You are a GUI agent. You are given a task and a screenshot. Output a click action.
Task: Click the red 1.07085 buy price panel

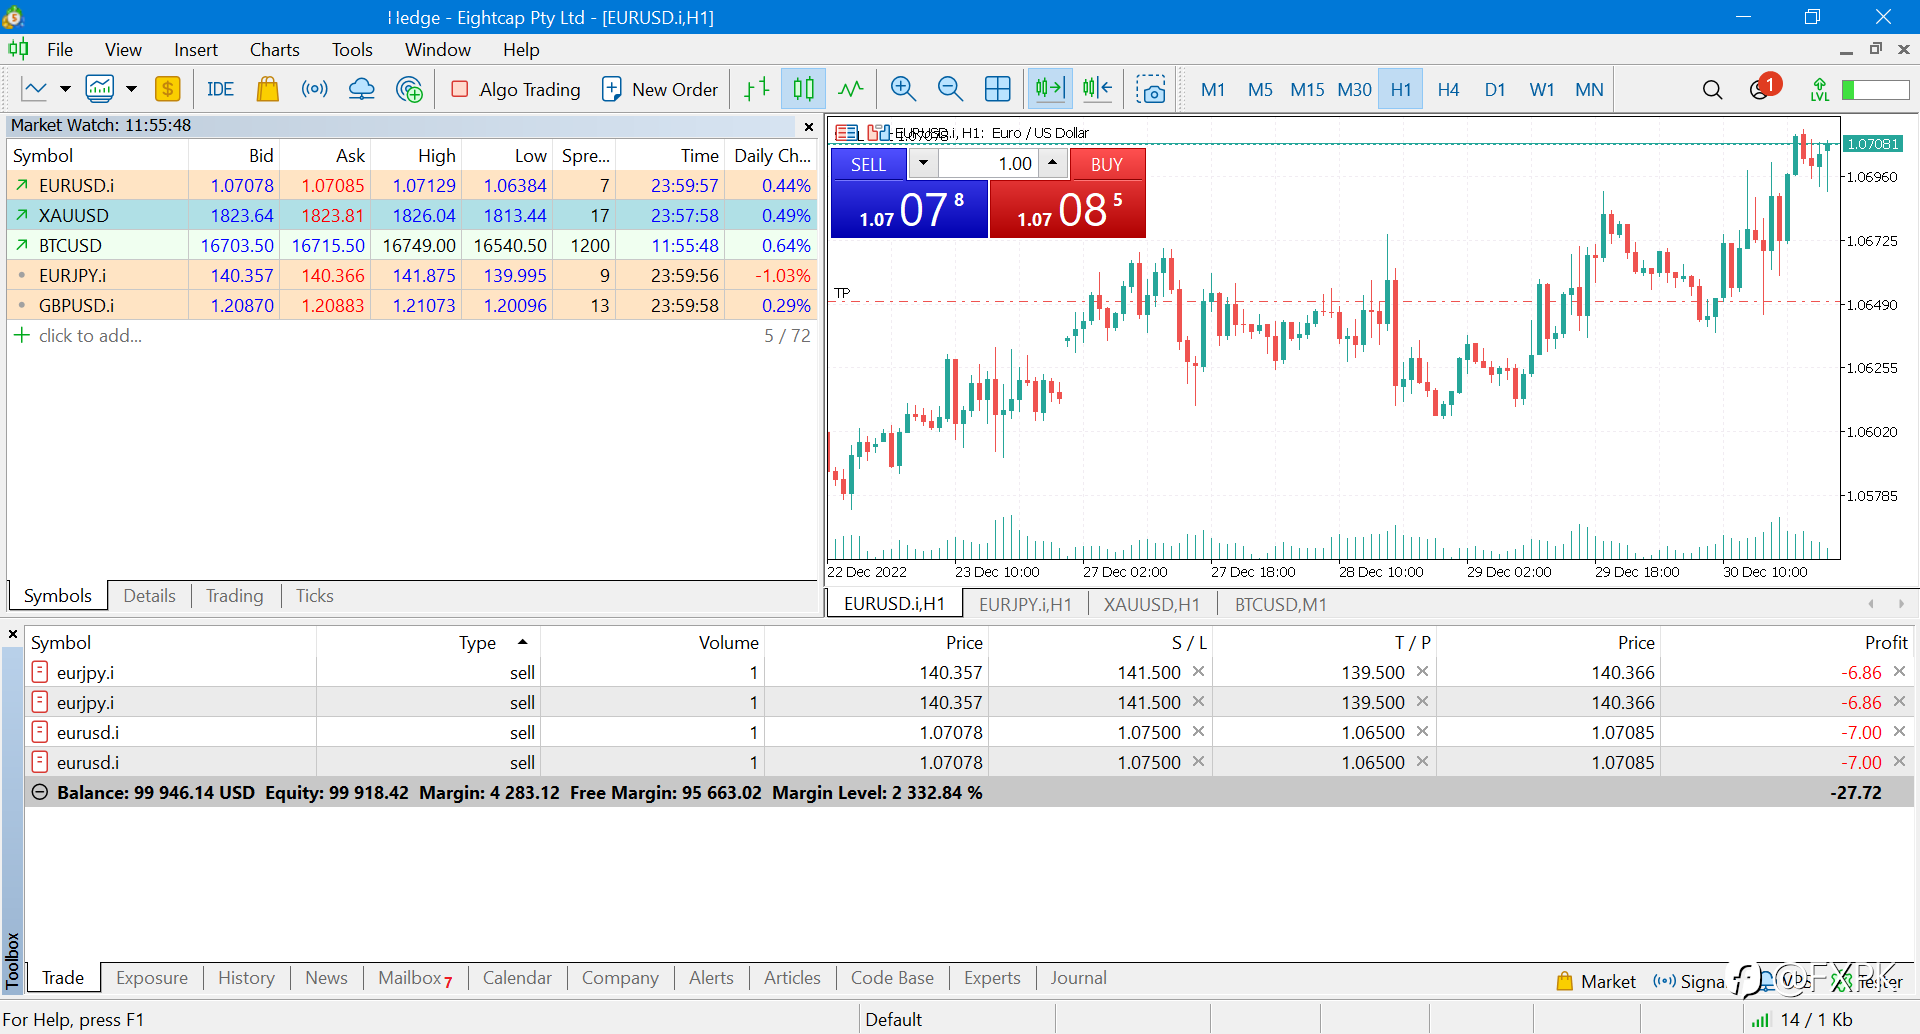point(1068,209)
